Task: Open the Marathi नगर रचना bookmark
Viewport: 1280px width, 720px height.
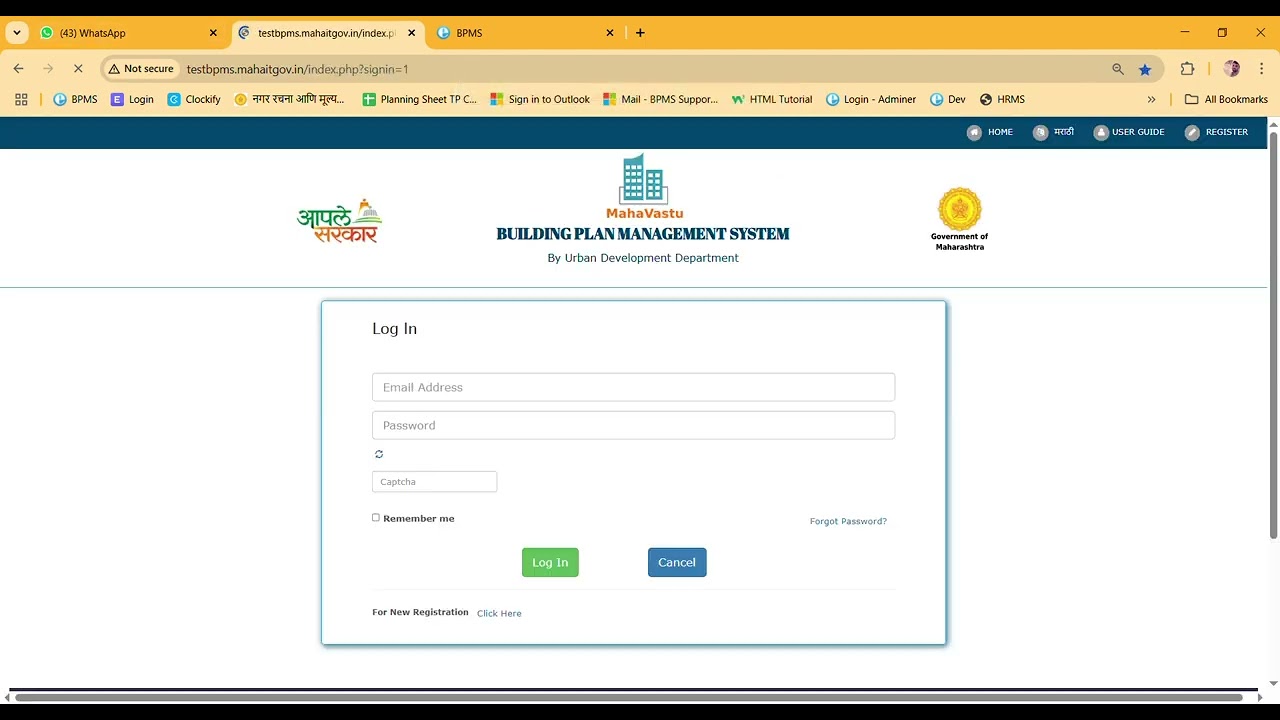Action: point(289,99)
